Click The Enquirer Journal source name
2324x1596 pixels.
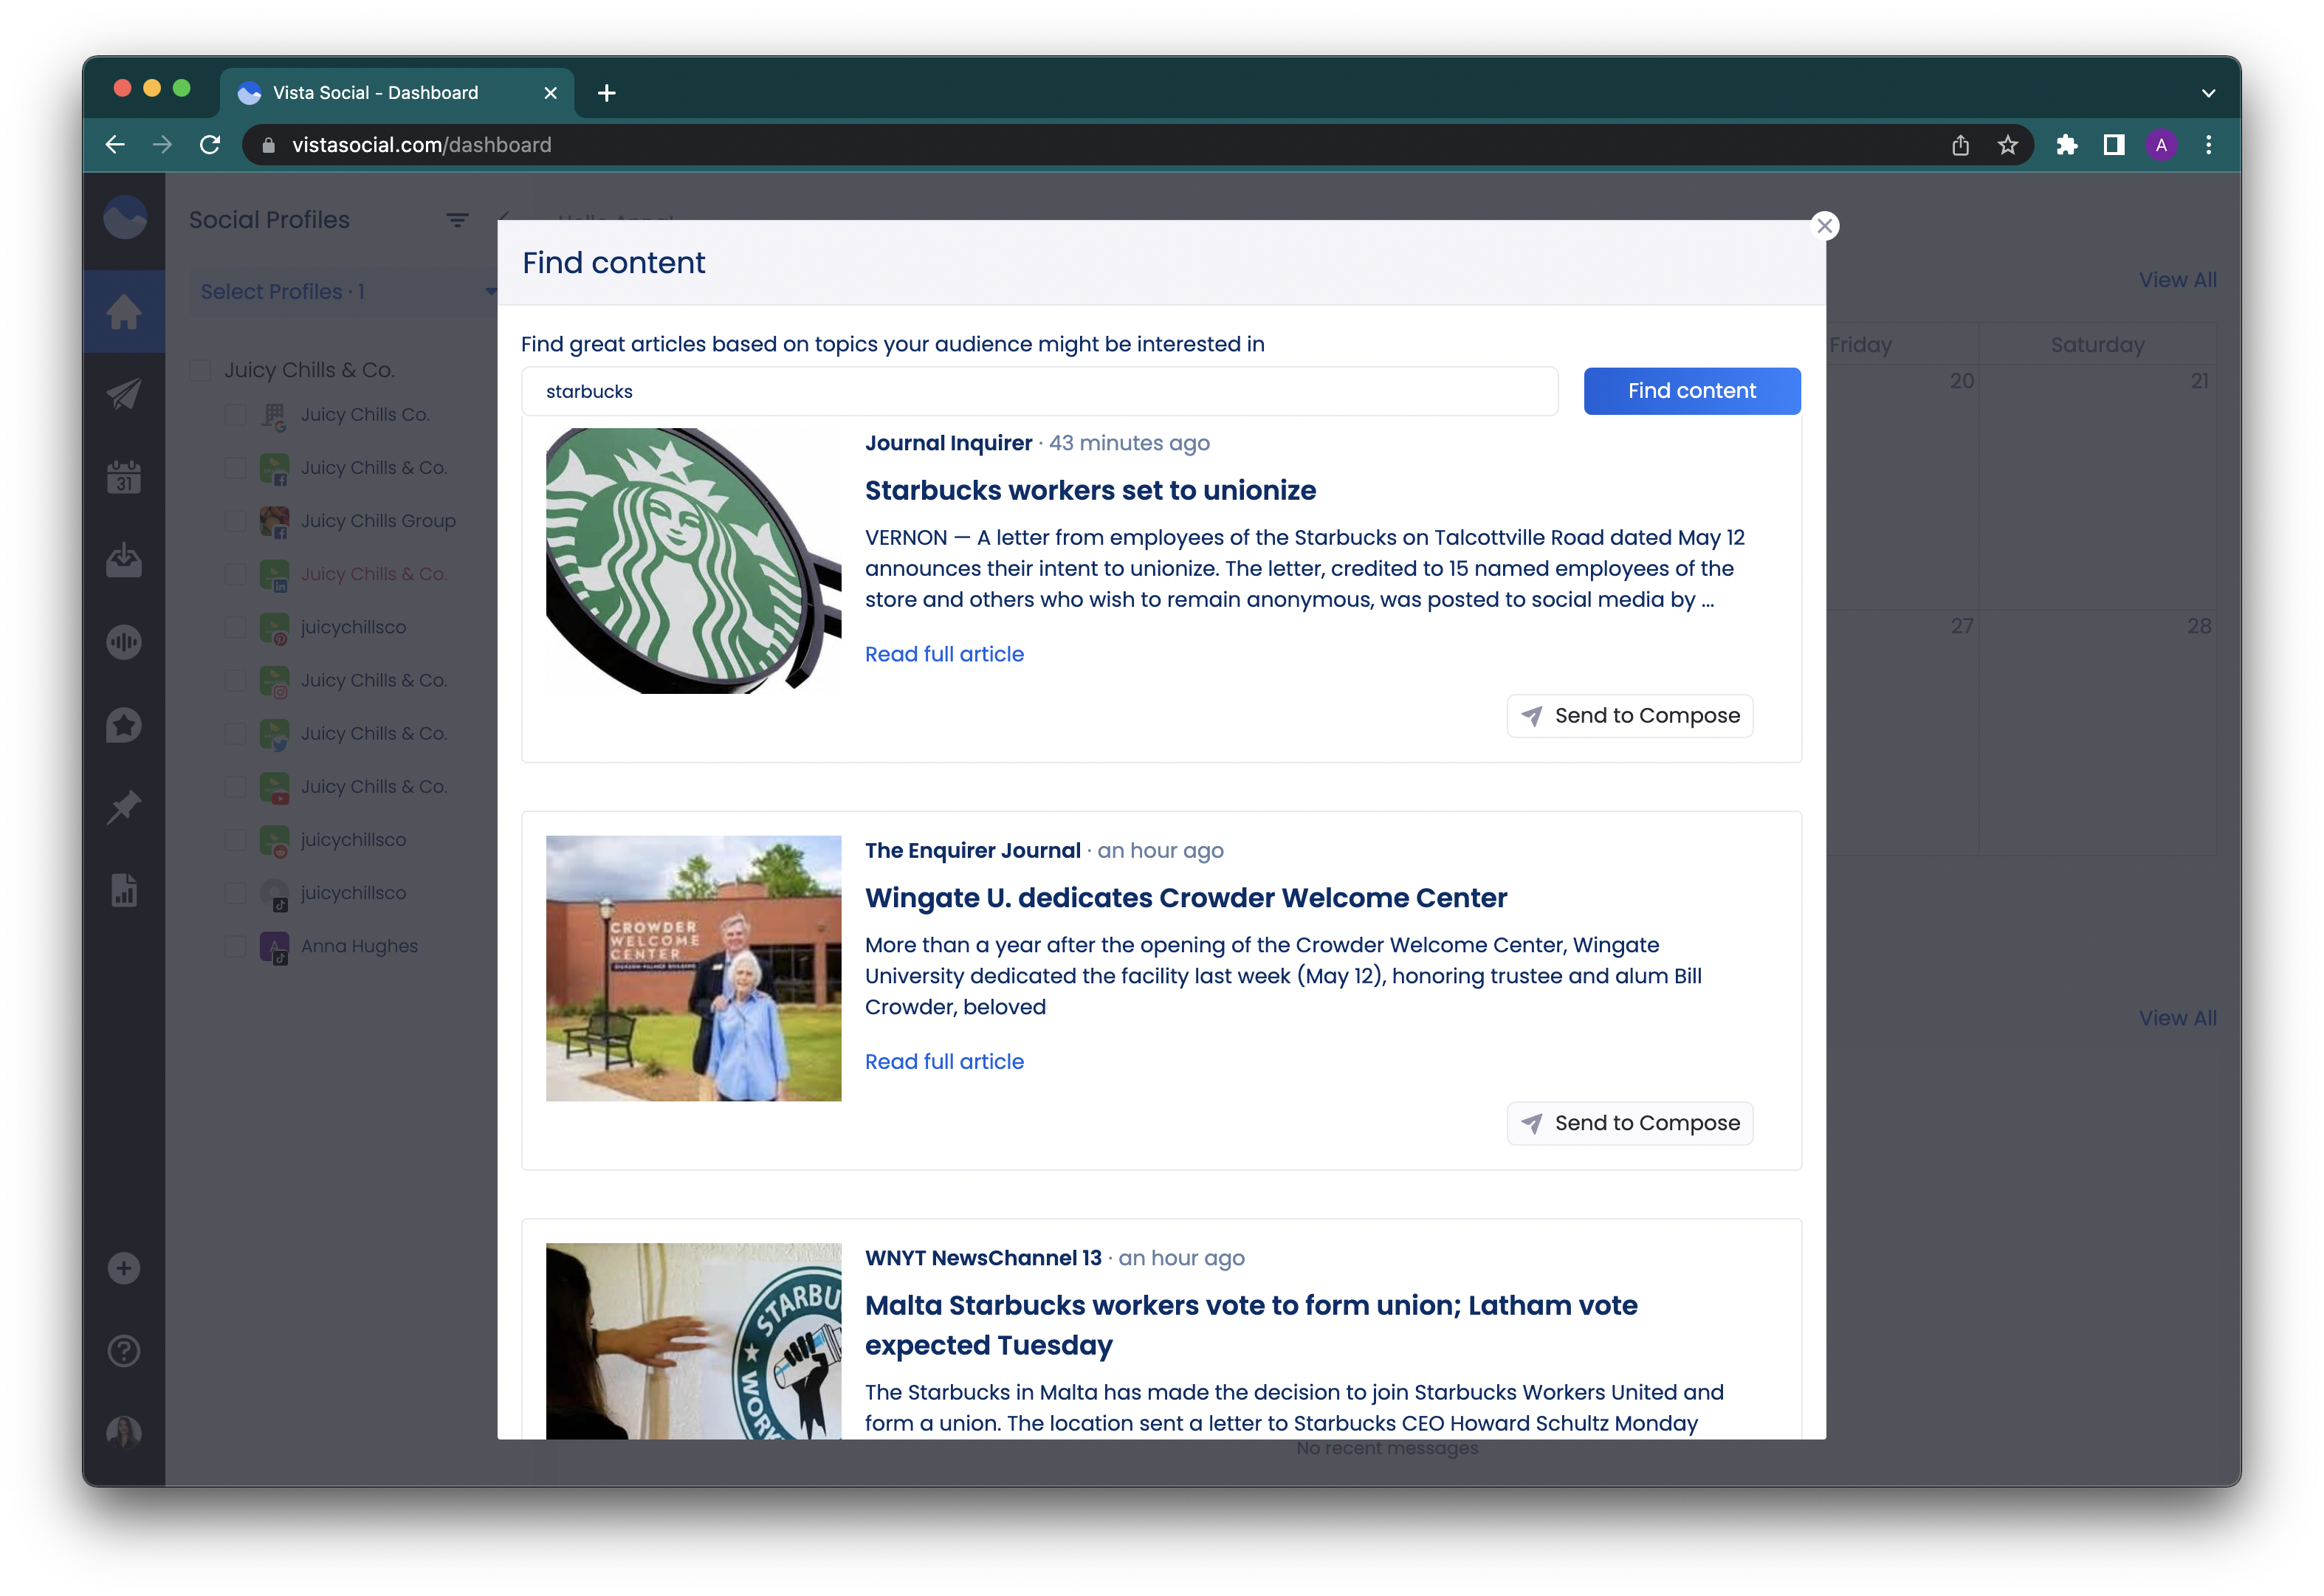[x=972, y=850]
